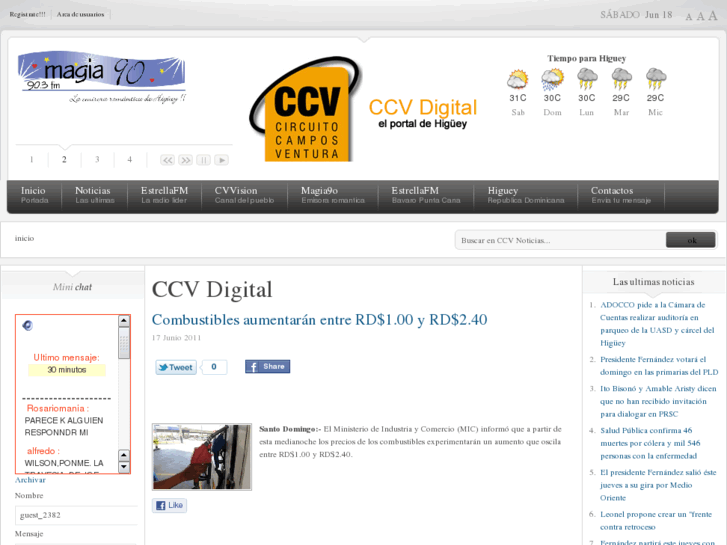Viewport: 727px width, 545px height.
Task: Open the Contactos menu item
Action: point(621,195)
